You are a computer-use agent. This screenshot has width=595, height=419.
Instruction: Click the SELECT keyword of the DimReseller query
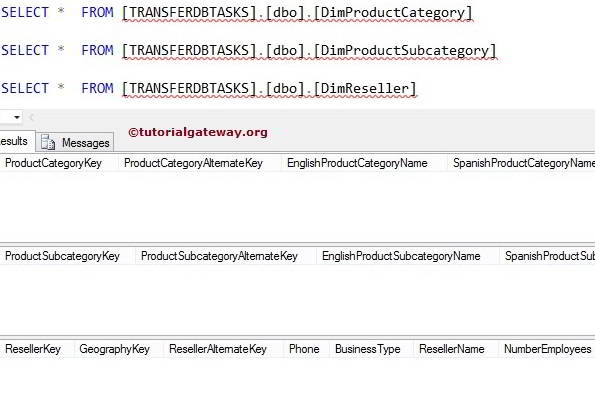click(x=25, y=88)
